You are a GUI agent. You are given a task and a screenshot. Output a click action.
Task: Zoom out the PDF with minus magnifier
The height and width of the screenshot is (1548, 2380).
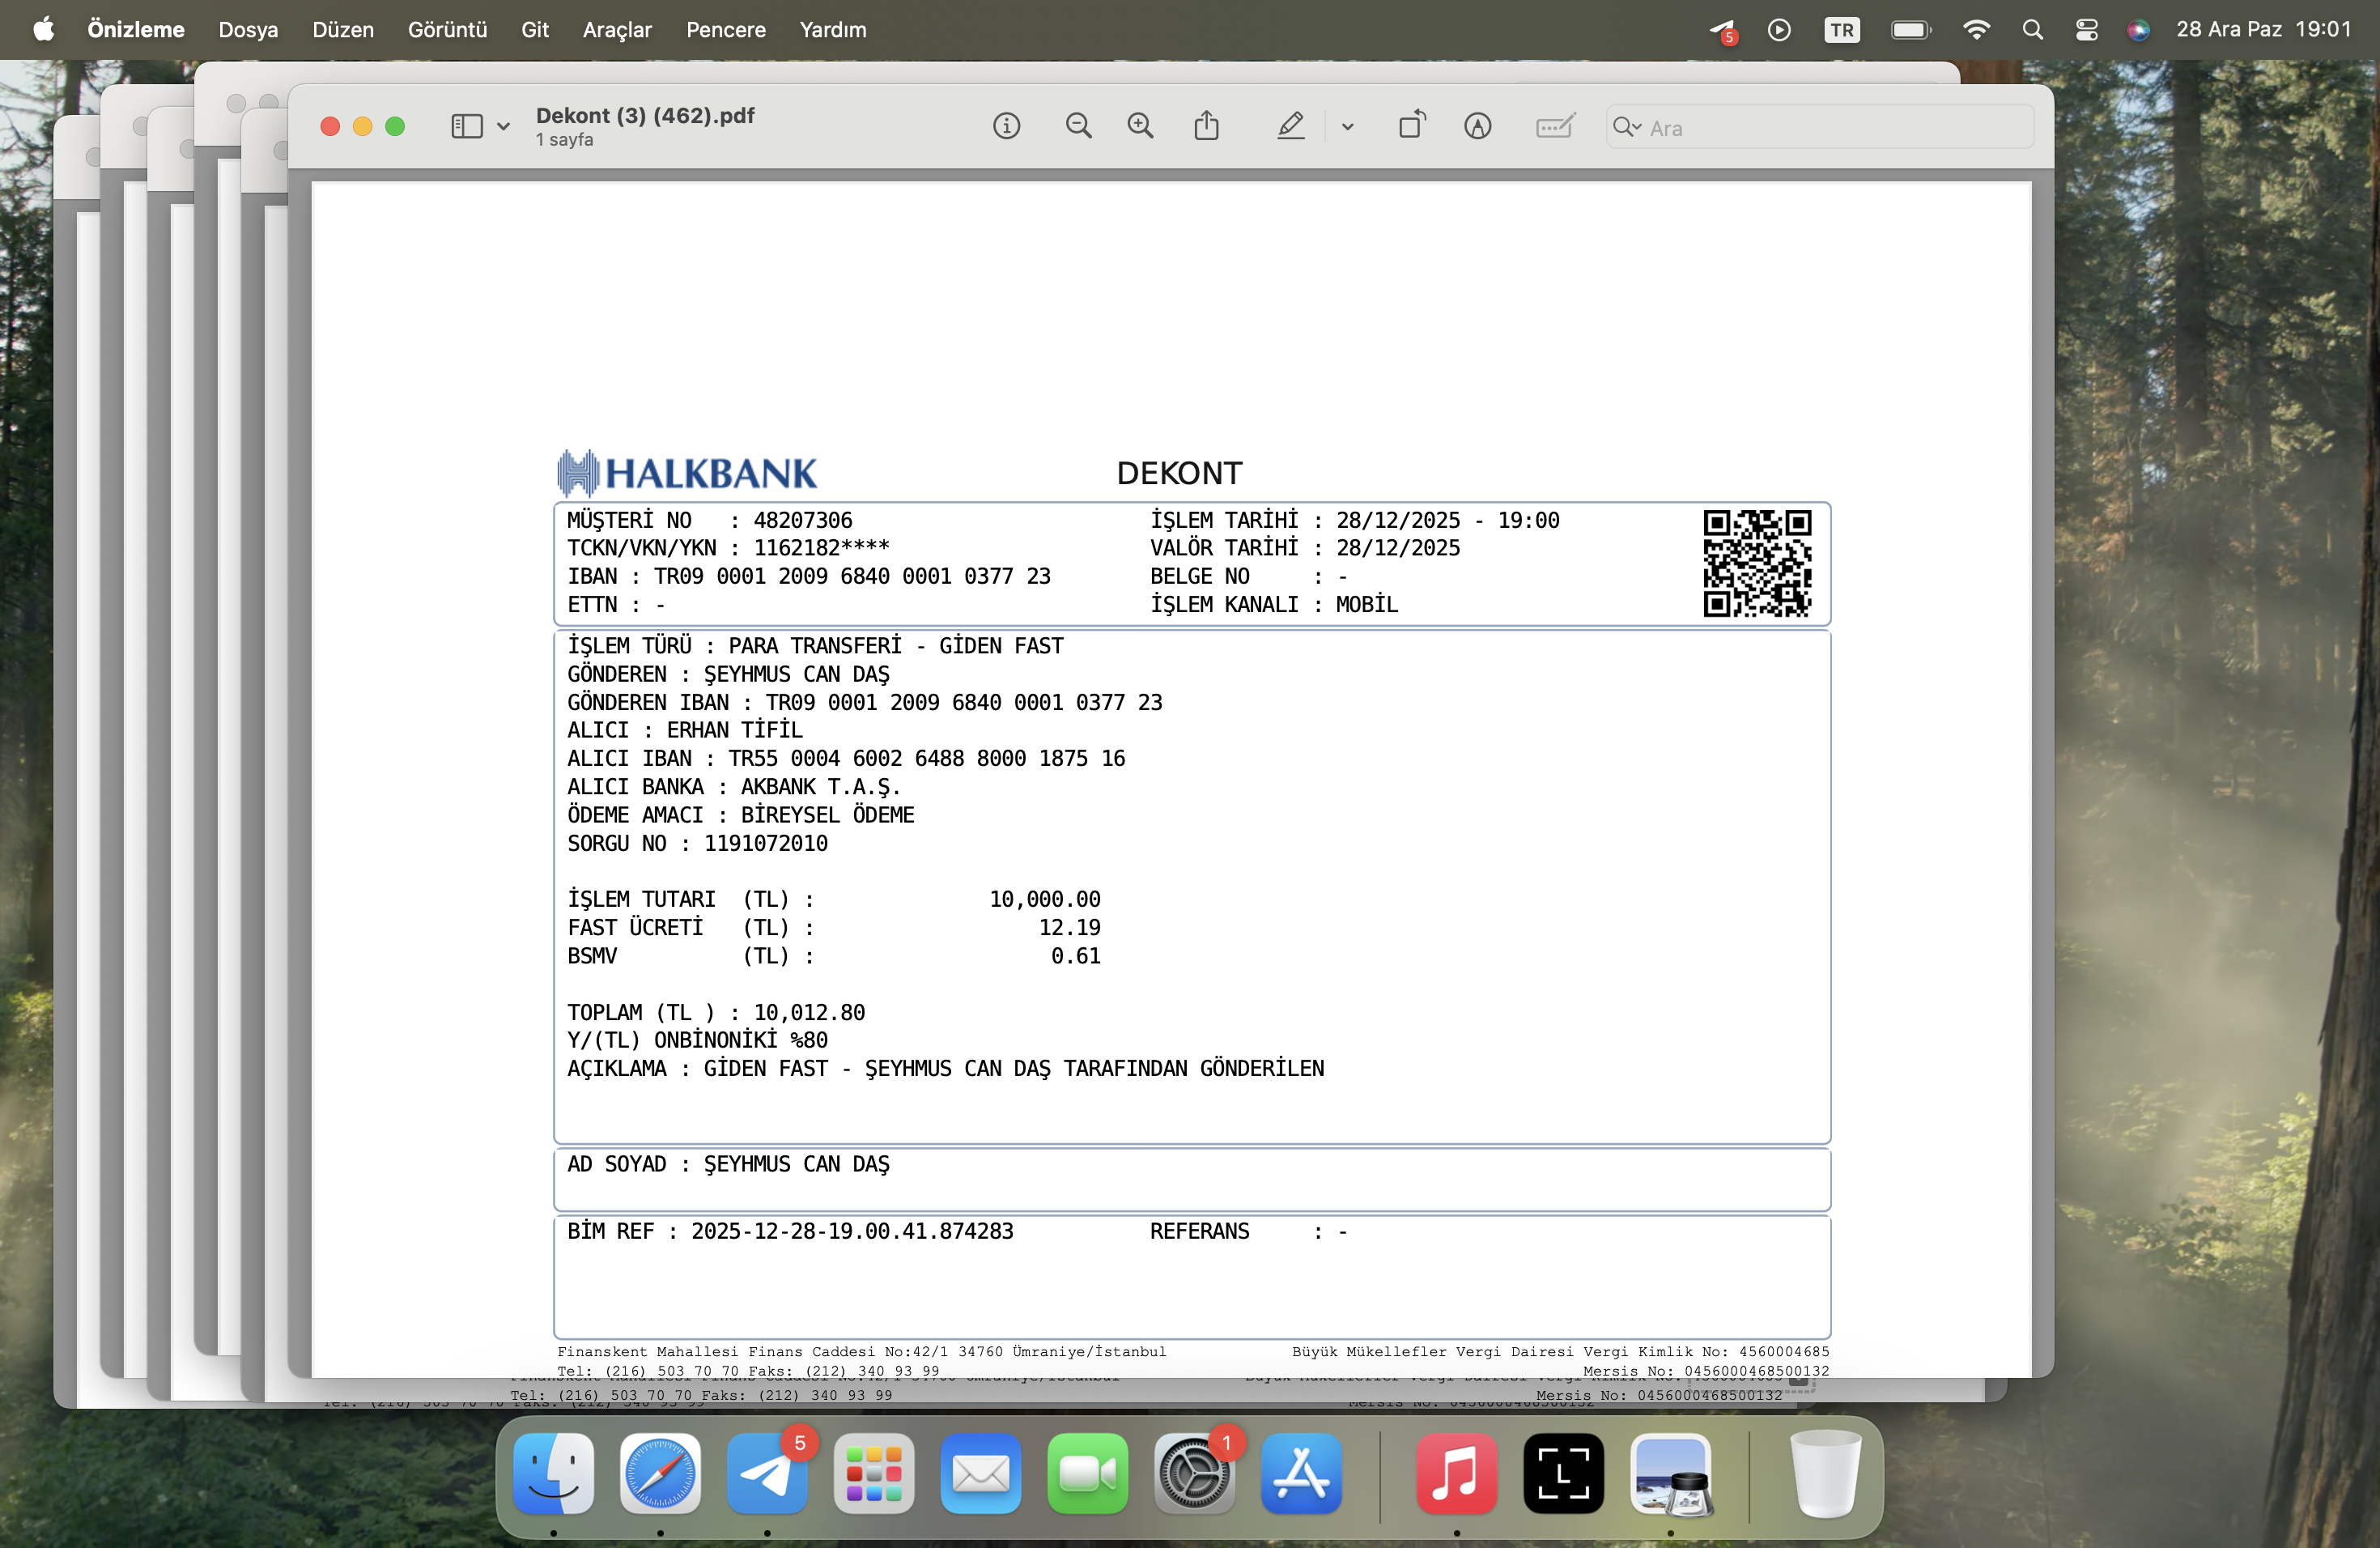1078,126
